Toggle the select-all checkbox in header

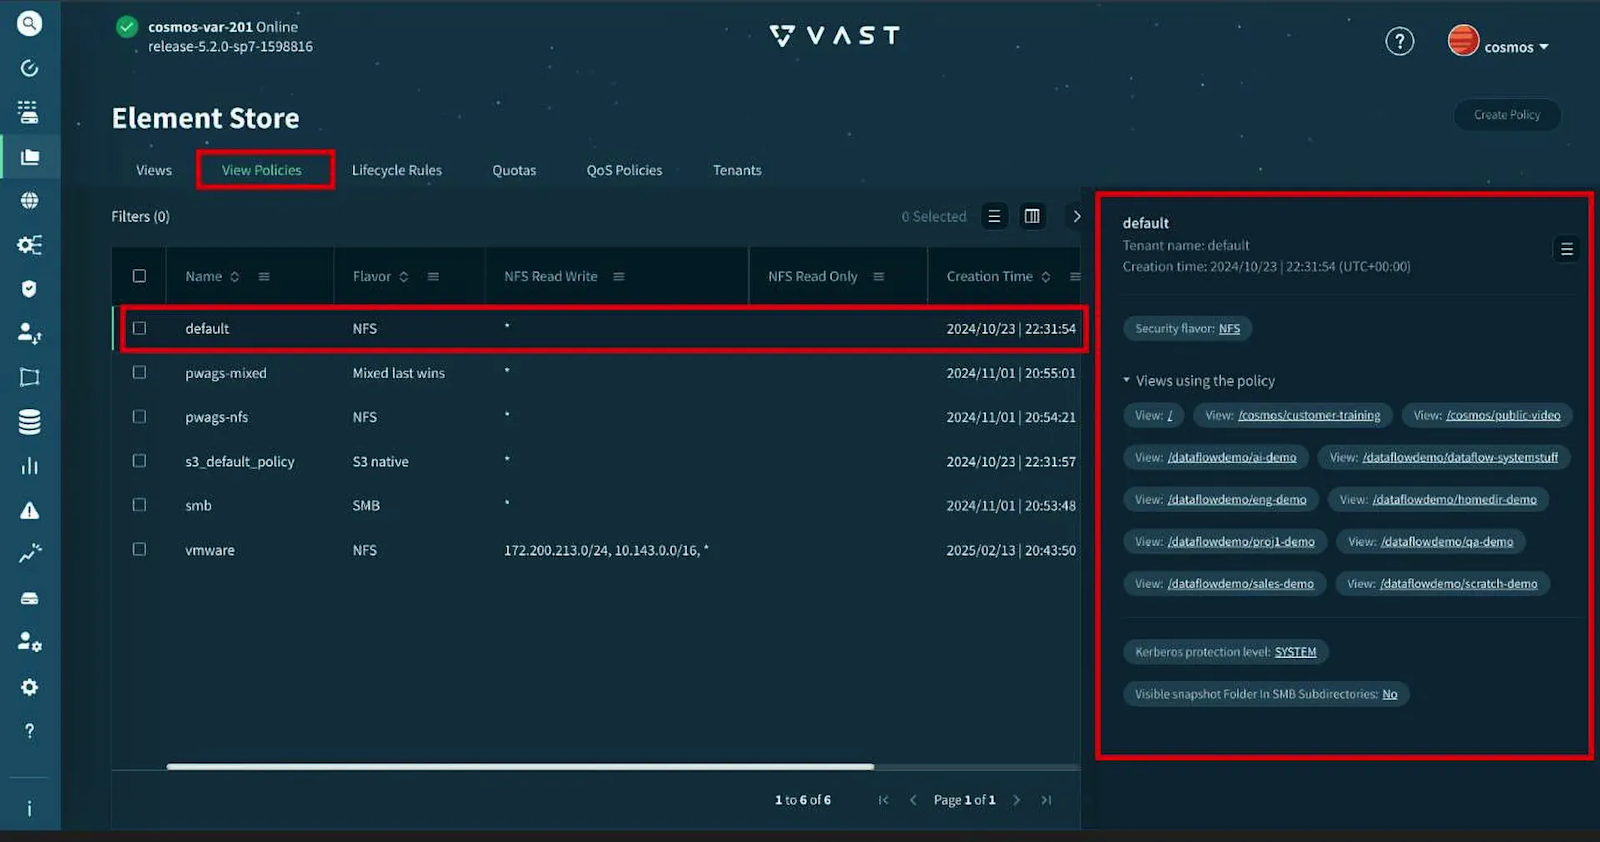coord(139,276)
